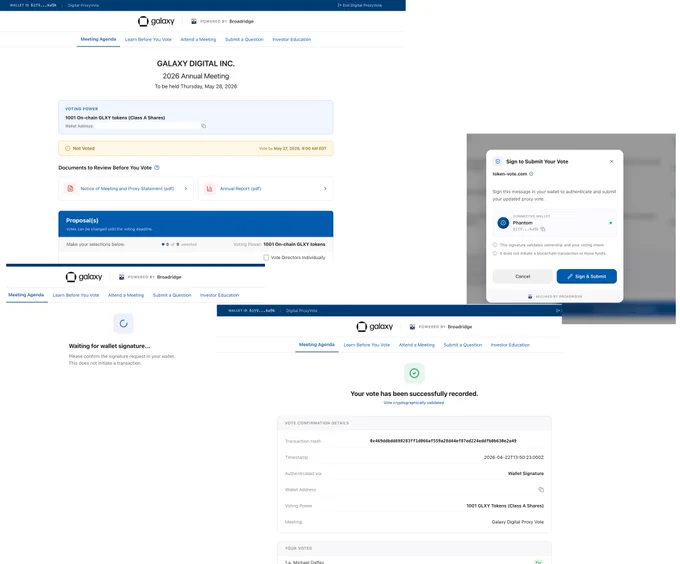
Task: Click help icon beside Documents to Review
Action: pos(157,168)
